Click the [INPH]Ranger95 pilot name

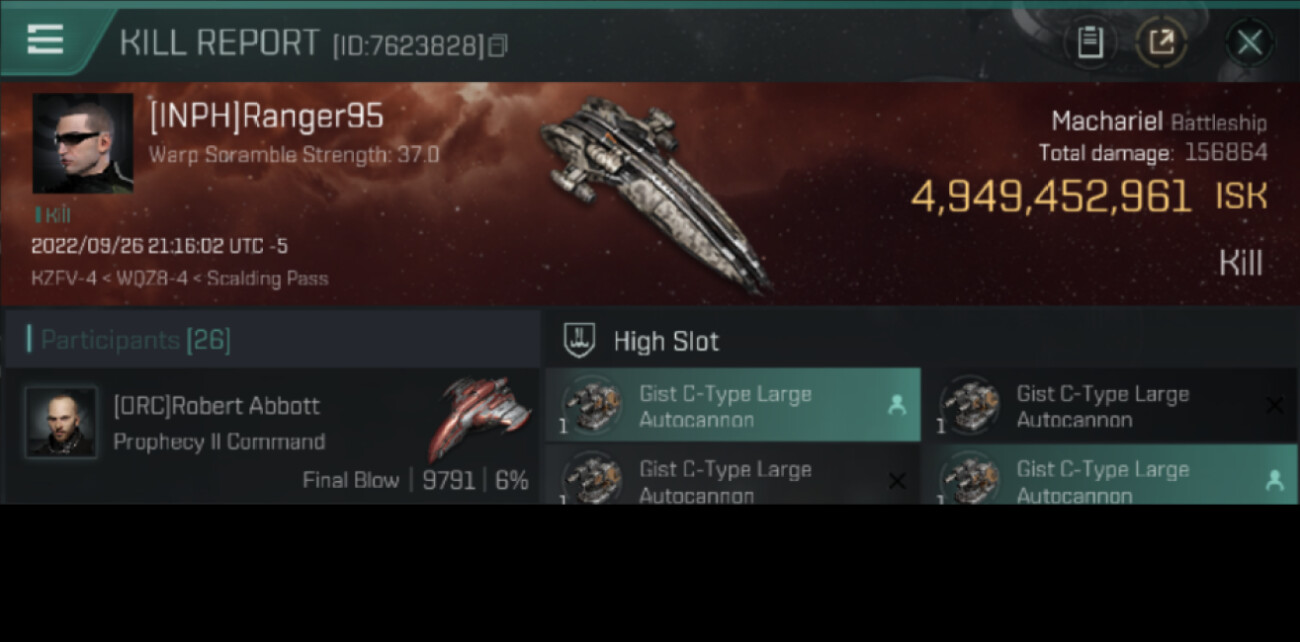[266, 116]
